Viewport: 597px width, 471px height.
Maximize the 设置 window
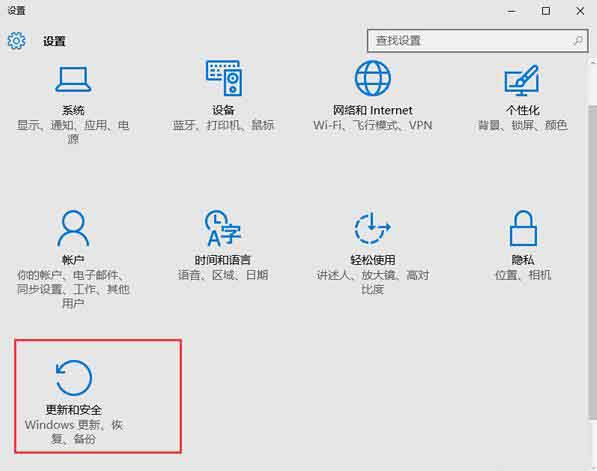click(546, 11)
